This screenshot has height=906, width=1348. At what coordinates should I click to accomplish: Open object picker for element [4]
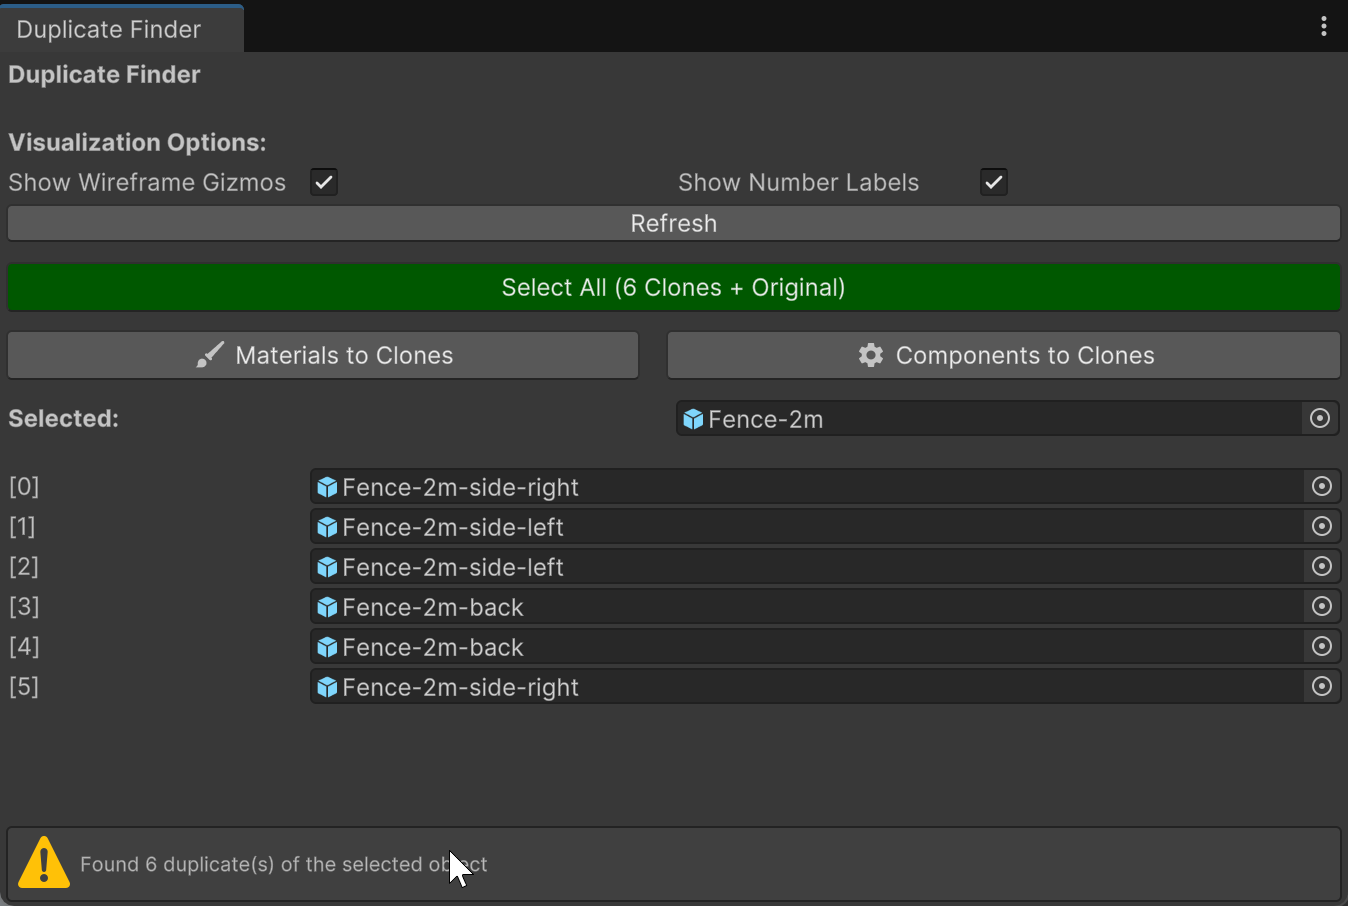(x=1321, y=647)
